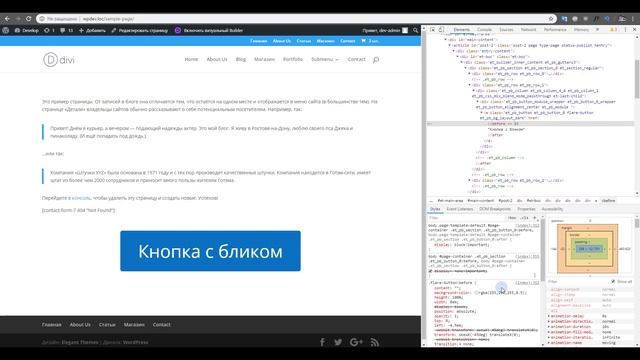Open the RSS feed icon in footer
The image size is (640, 360).
click(x=375, y=342)
